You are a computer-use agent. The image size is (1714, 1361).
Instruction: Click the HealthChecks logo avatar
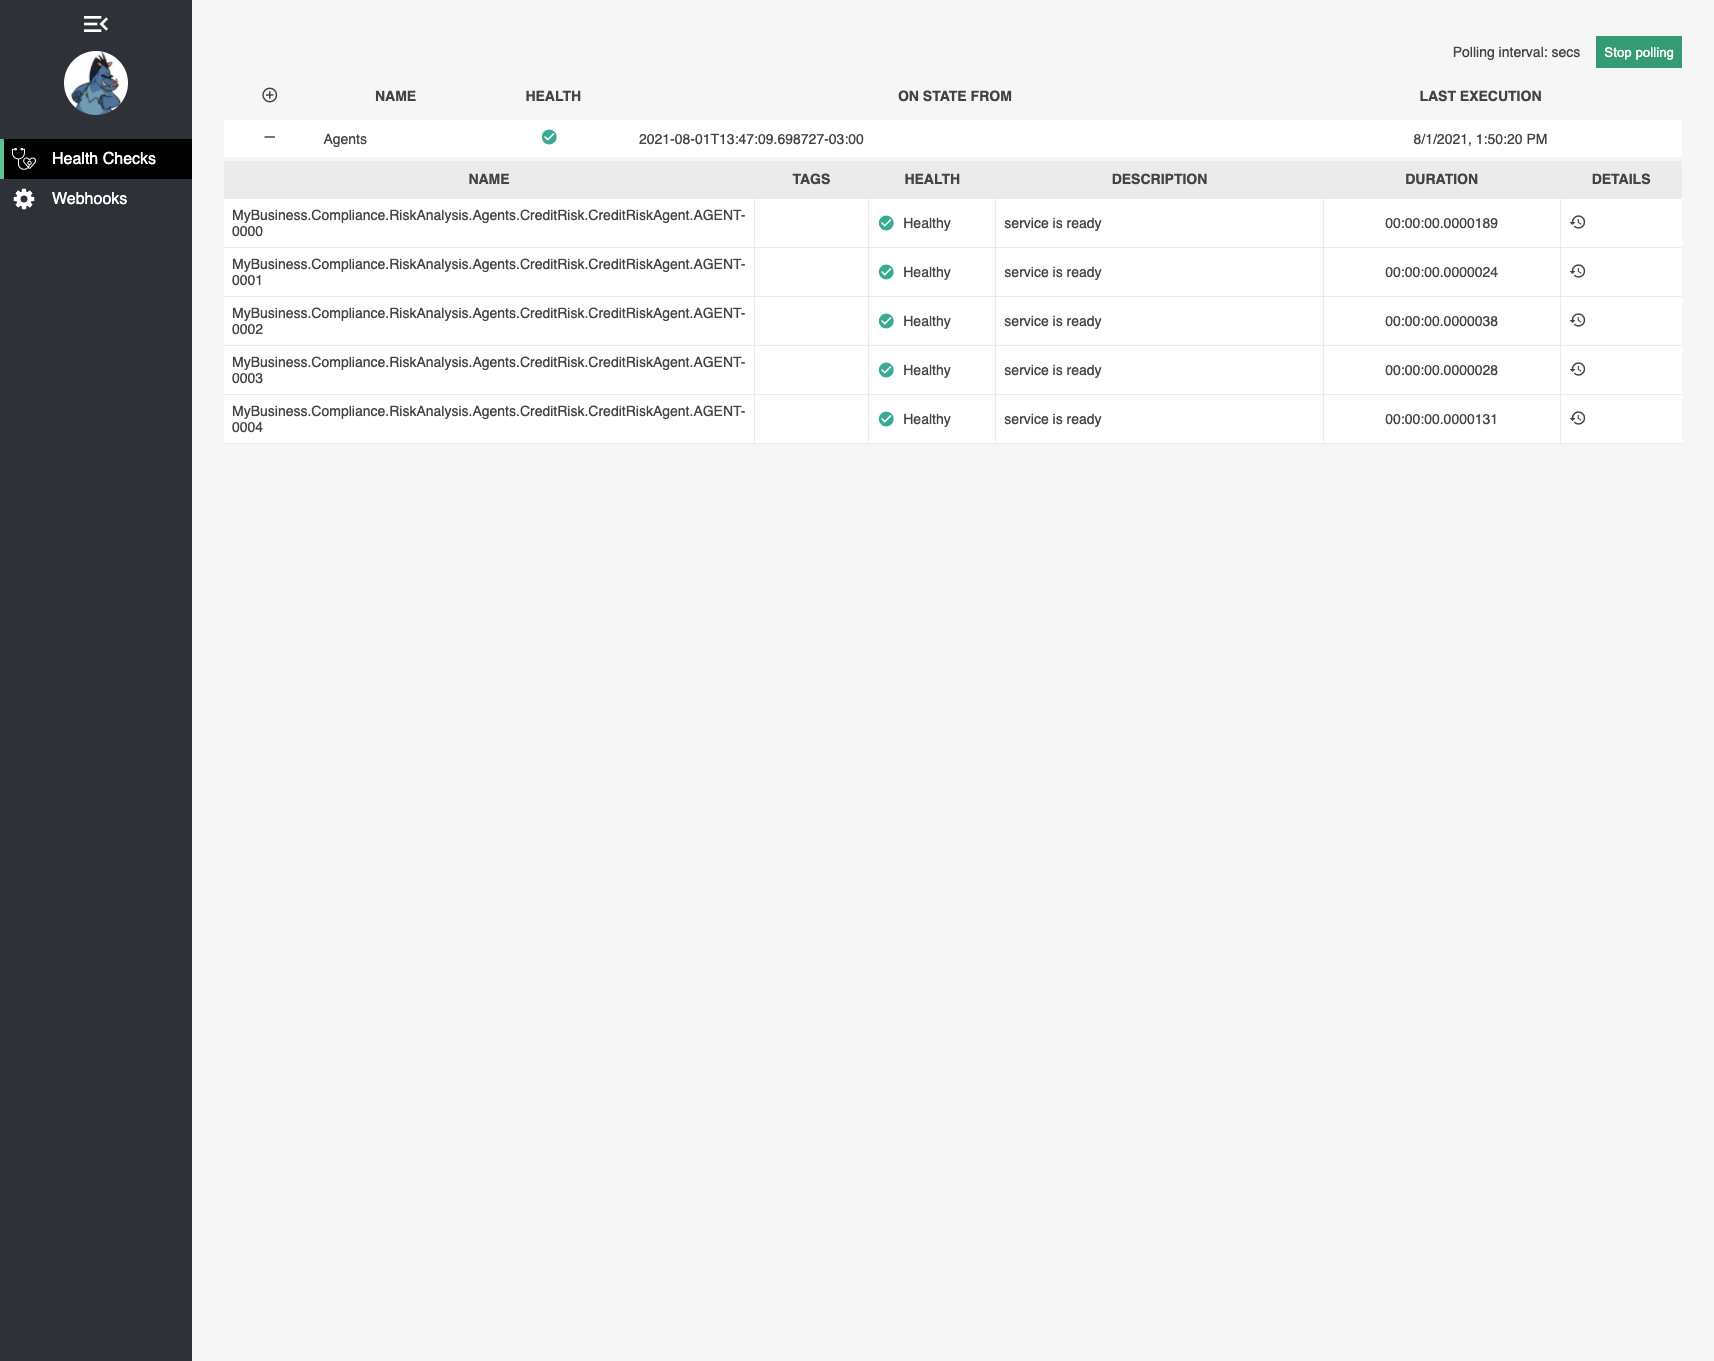[x=96, y=83]
